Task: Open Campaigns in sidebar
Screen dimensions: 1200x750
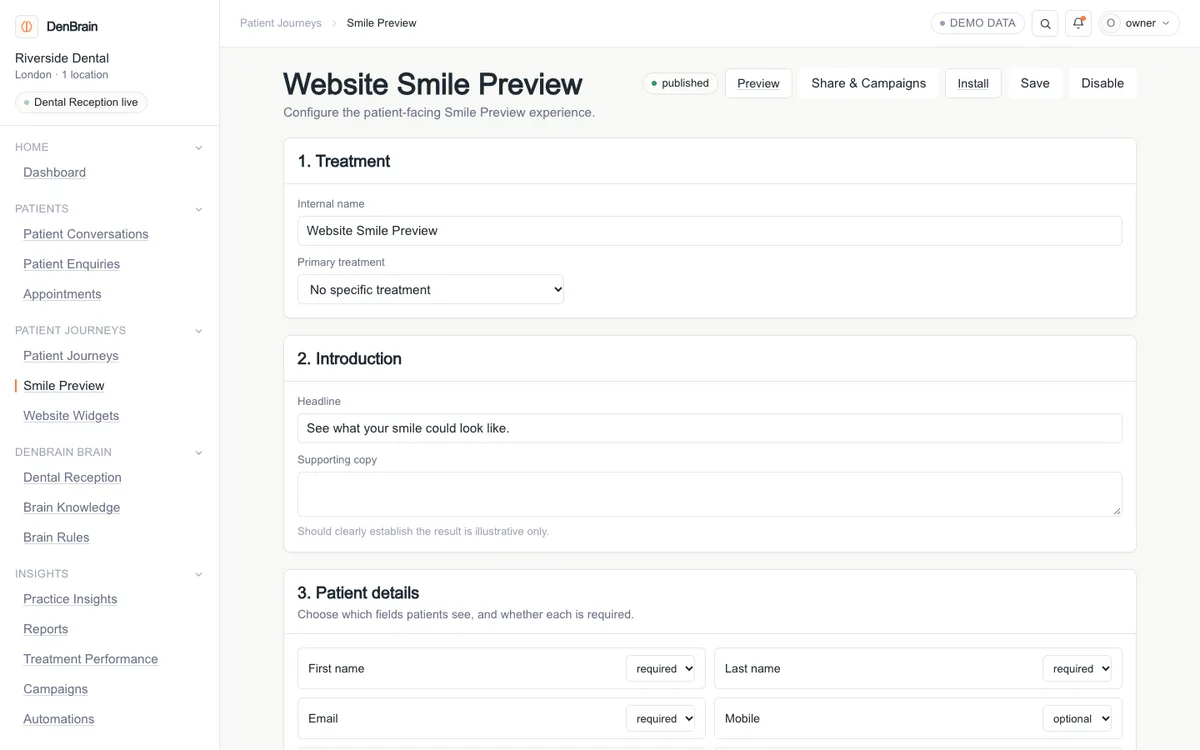Action: point(55,689)
